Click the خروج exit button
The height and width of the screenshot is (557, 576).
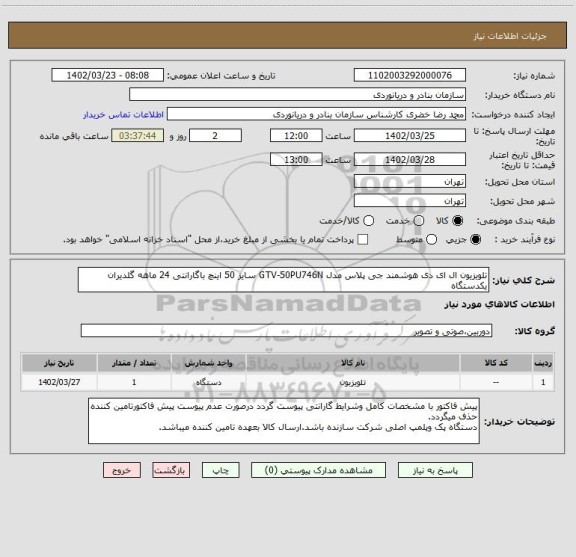click(x=122, y=470)
